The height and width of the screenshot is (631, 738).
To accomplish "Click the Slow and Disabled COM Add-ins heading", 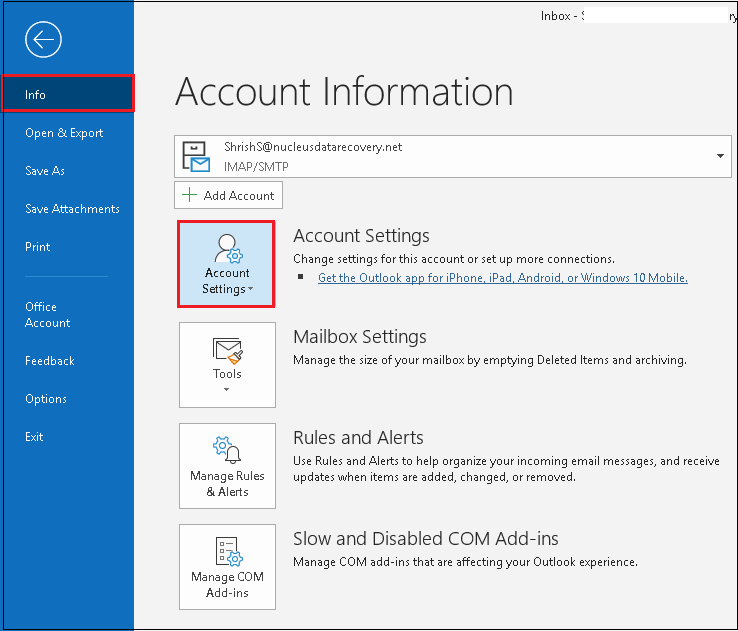I will 425,539.
